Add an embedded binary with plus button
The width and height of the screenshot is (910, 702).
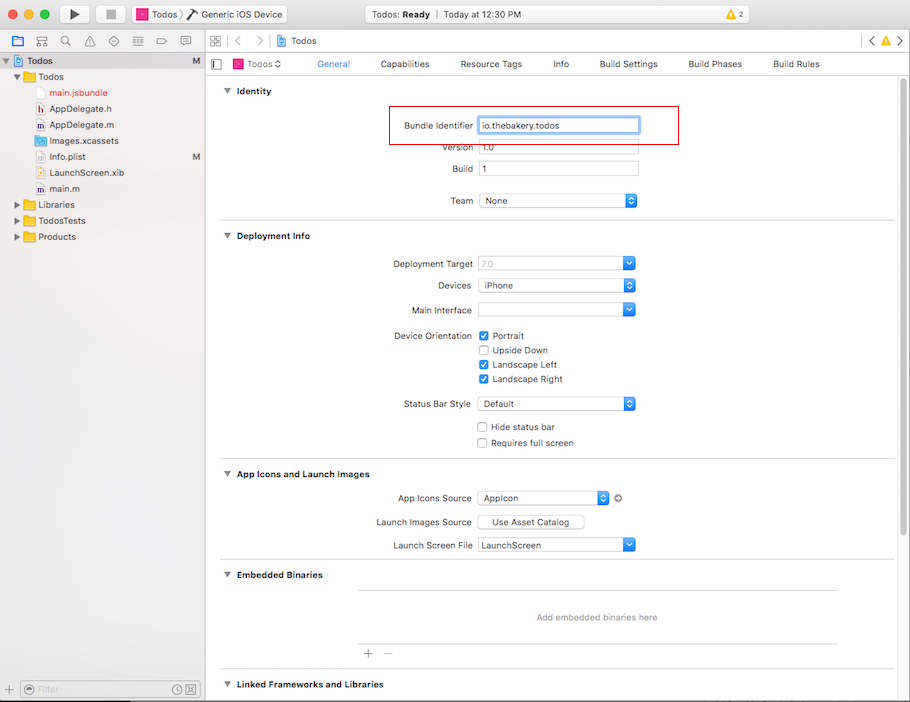[x=368, y=654]
